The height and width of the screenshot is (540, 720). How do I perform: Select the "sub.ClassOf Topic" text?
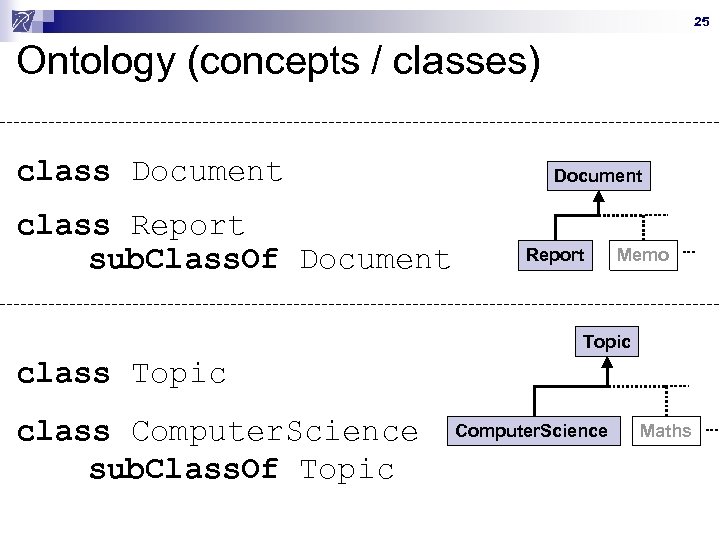tap(242, 468)
